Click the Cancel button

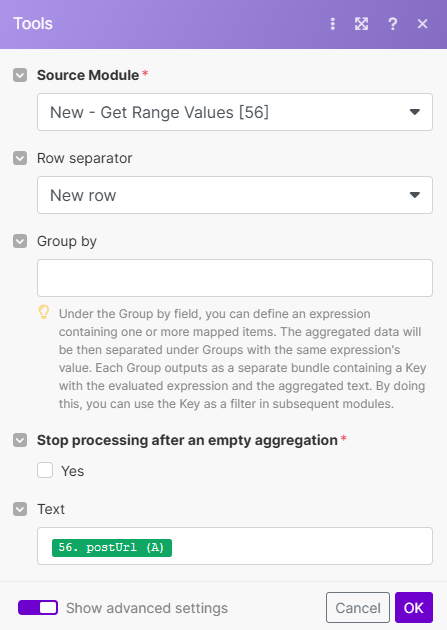(358, 608)
